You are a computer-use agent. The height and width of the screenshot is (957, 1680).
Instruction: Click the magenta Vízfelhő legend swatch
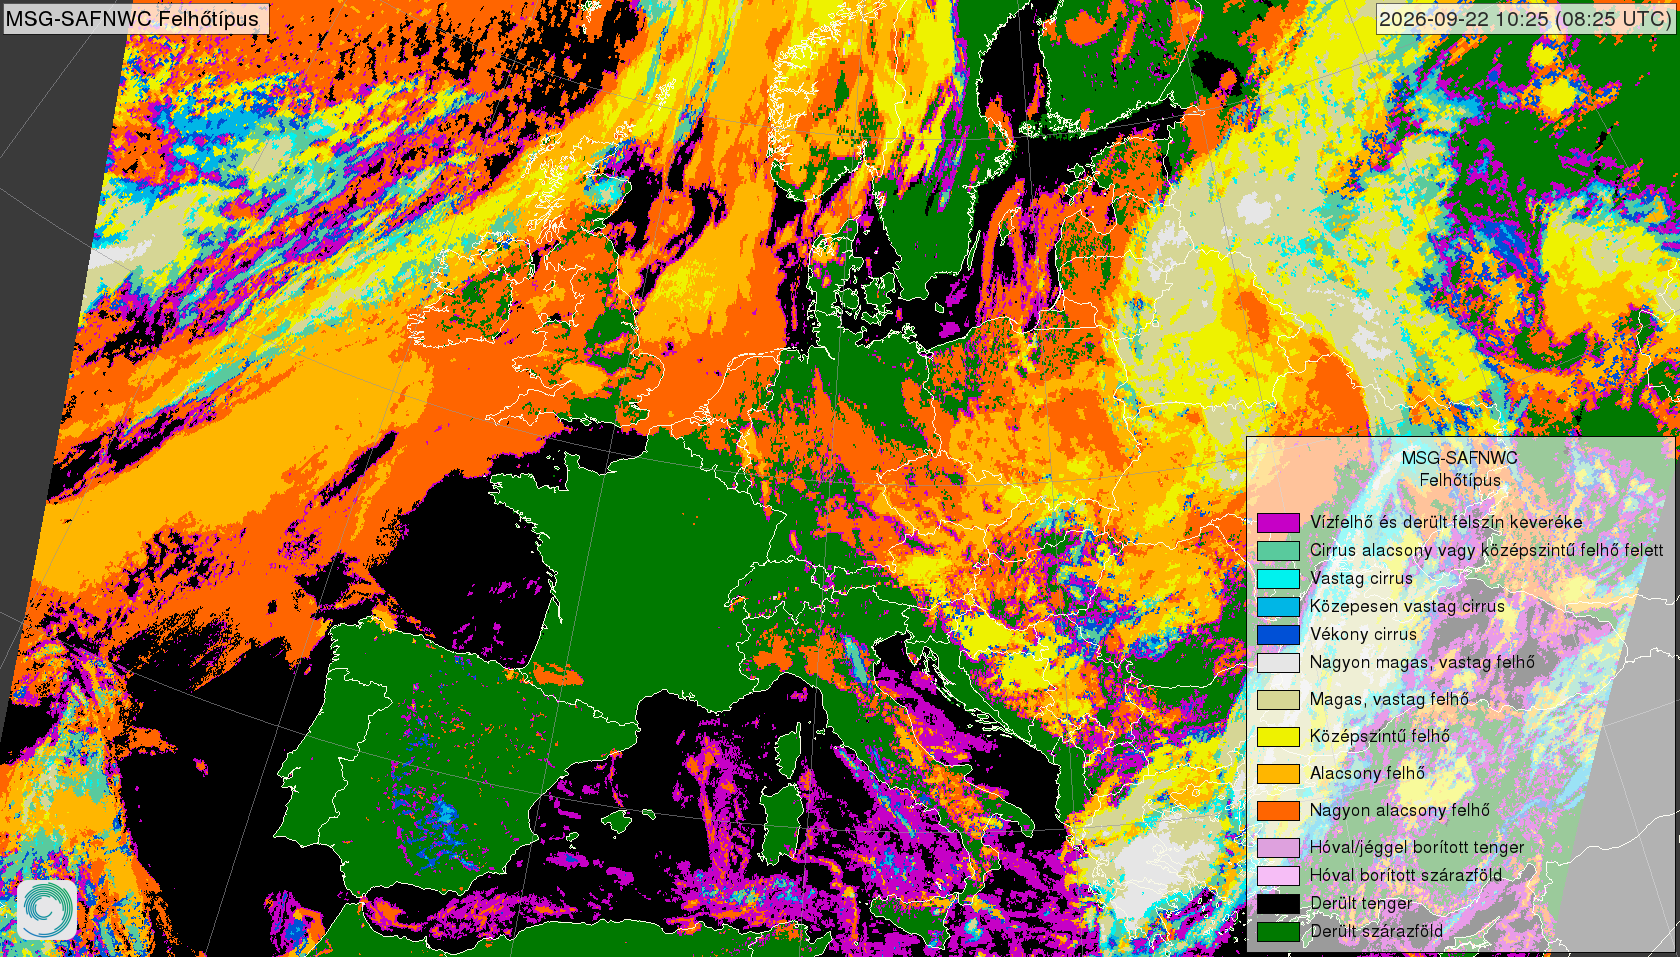point(1278,522)
